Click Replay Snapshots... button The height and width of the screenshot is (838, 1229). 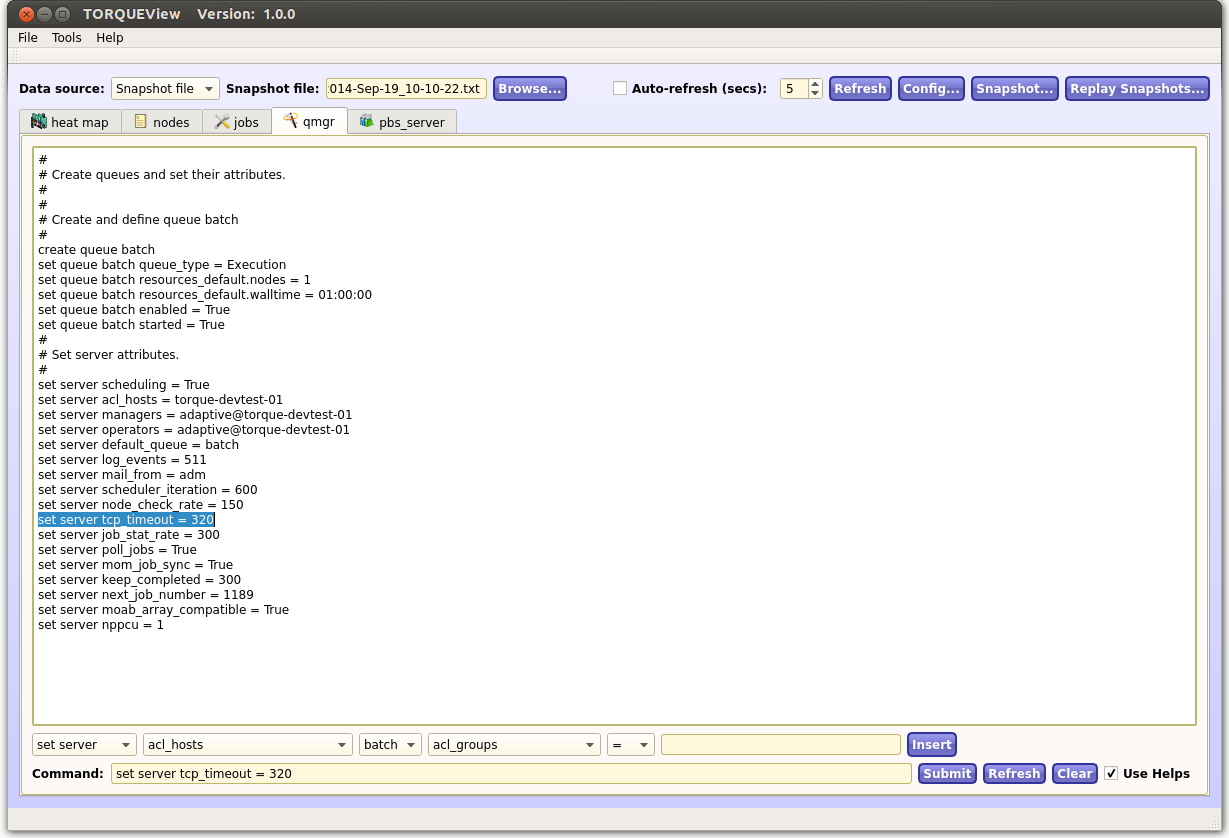coord(1137,89)
